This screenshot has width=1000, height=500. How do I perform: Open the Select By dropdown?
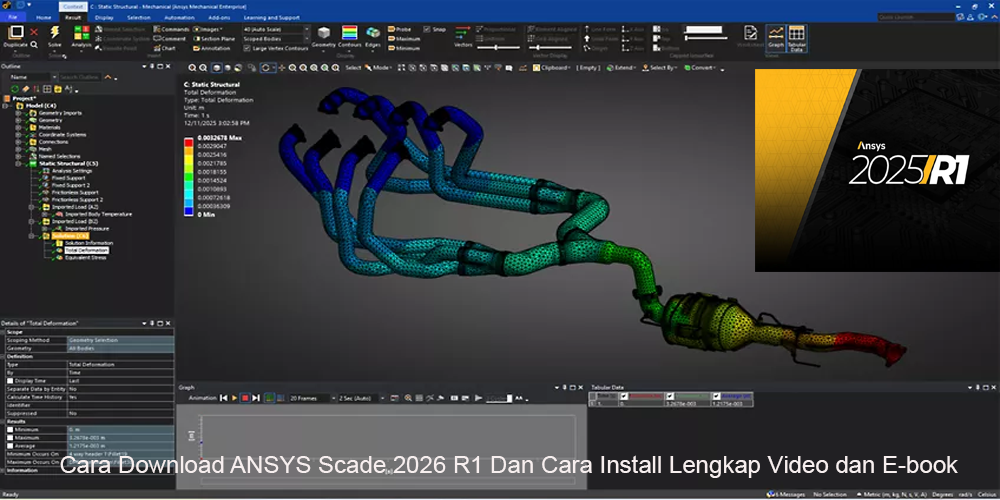pos(660,68)
